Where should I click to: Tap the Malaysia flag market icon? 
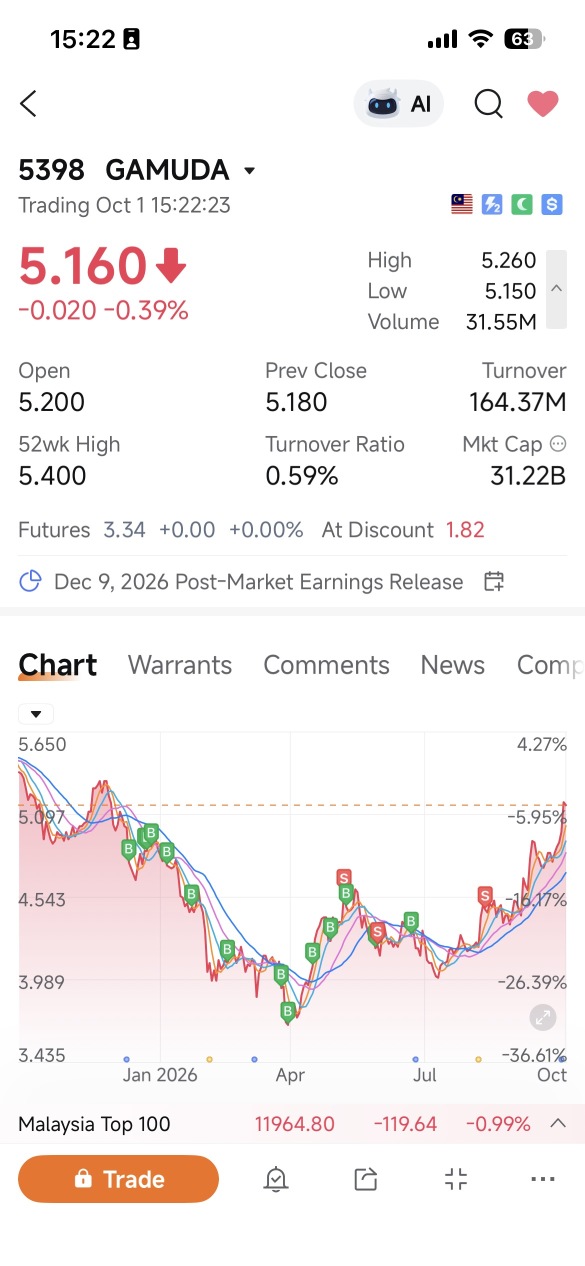(x=461, y=205)
